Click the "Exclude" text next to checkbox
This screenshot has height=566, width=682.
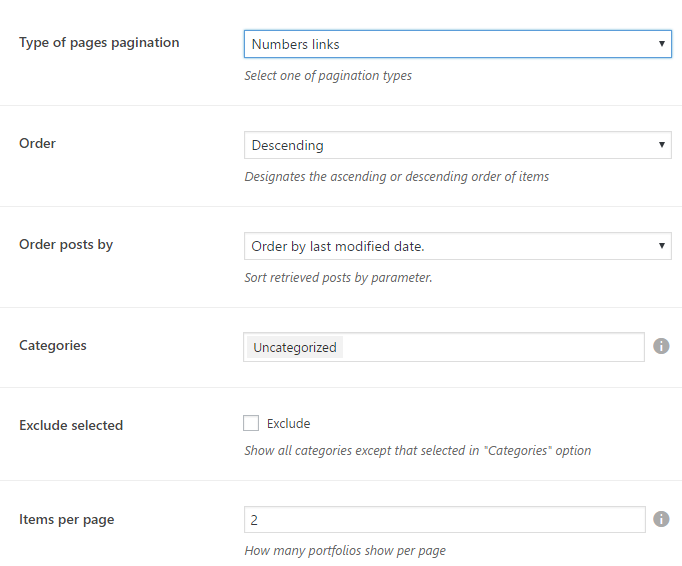coord(288,423)
